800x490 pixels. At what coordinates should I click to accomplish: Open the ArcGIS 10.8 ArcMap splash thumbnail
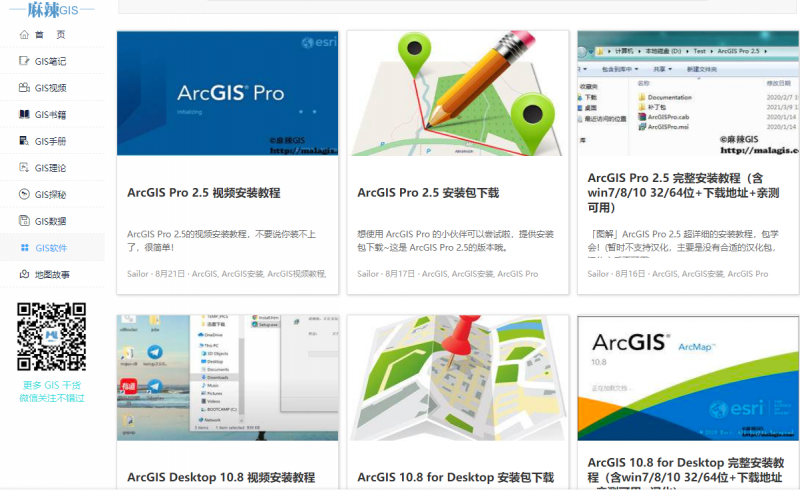tap(688, 378)
